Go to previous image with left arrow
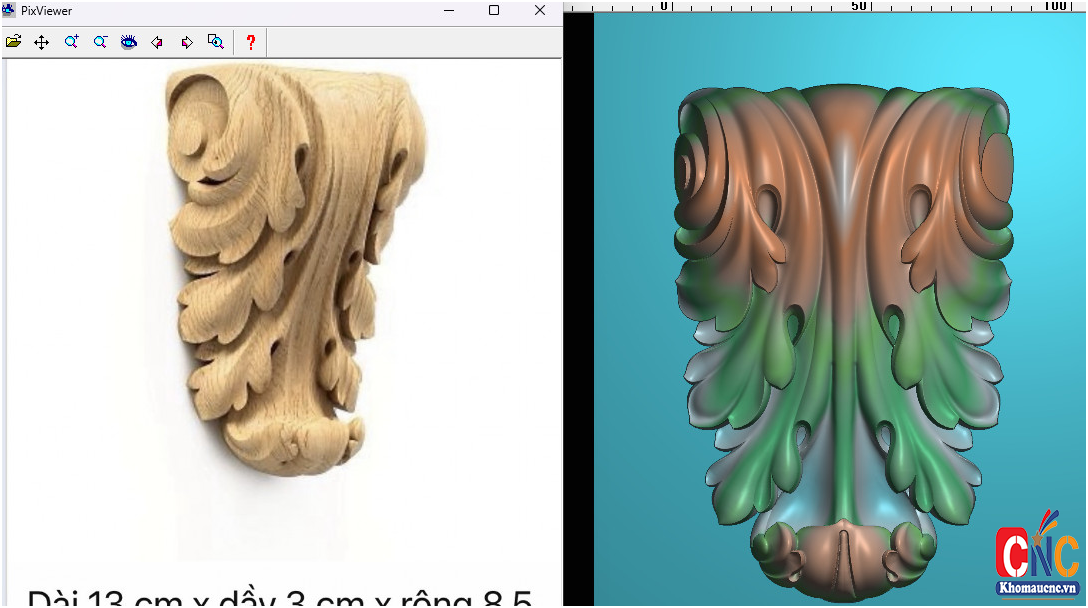 pyautogui.click(x=157, y=42)
